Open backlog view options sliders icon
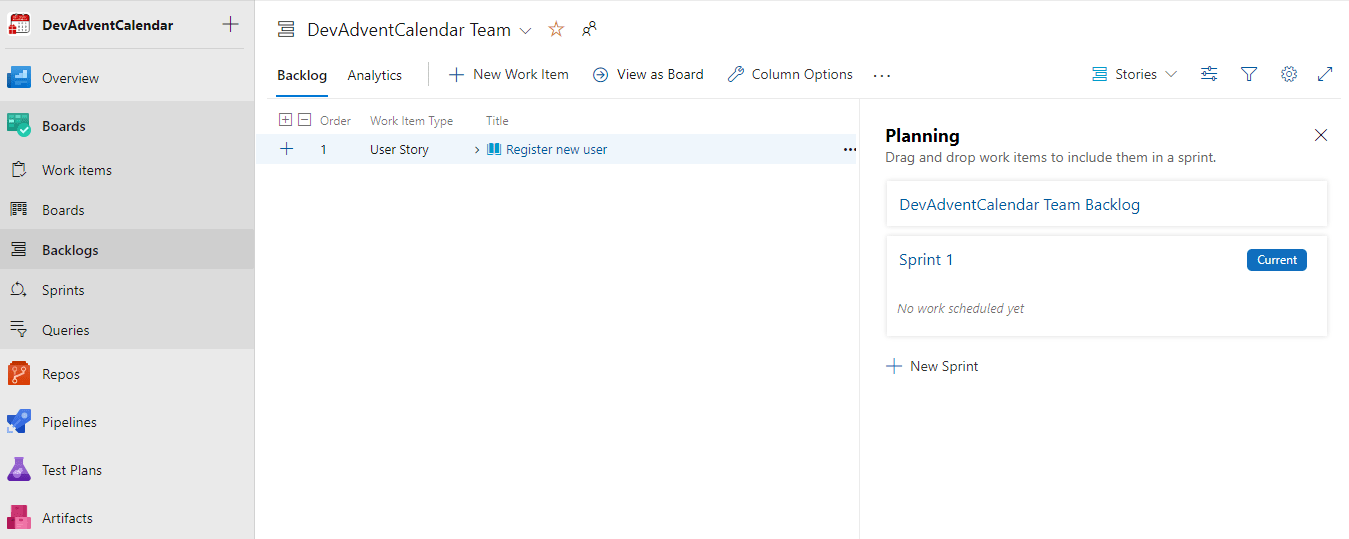Image resolution: width=1349 pixels, height=539 pixels. [x=1209, y=74]
